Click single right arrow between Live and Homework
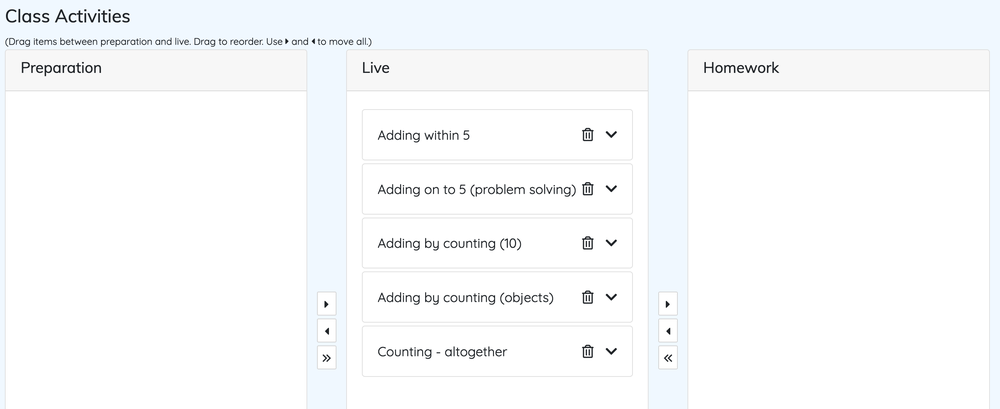Viewport: 1000px width, 409px height. [x=668, y=303]
